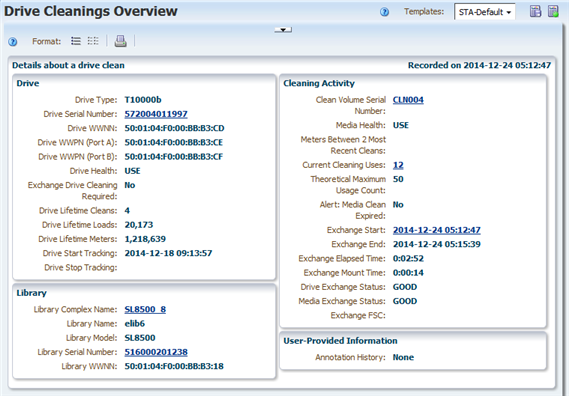This screenshot has width=569, height=396.
Task: Open the STA-Default templates dropdown
Action: pyautogui.click(x=484, y=12)
